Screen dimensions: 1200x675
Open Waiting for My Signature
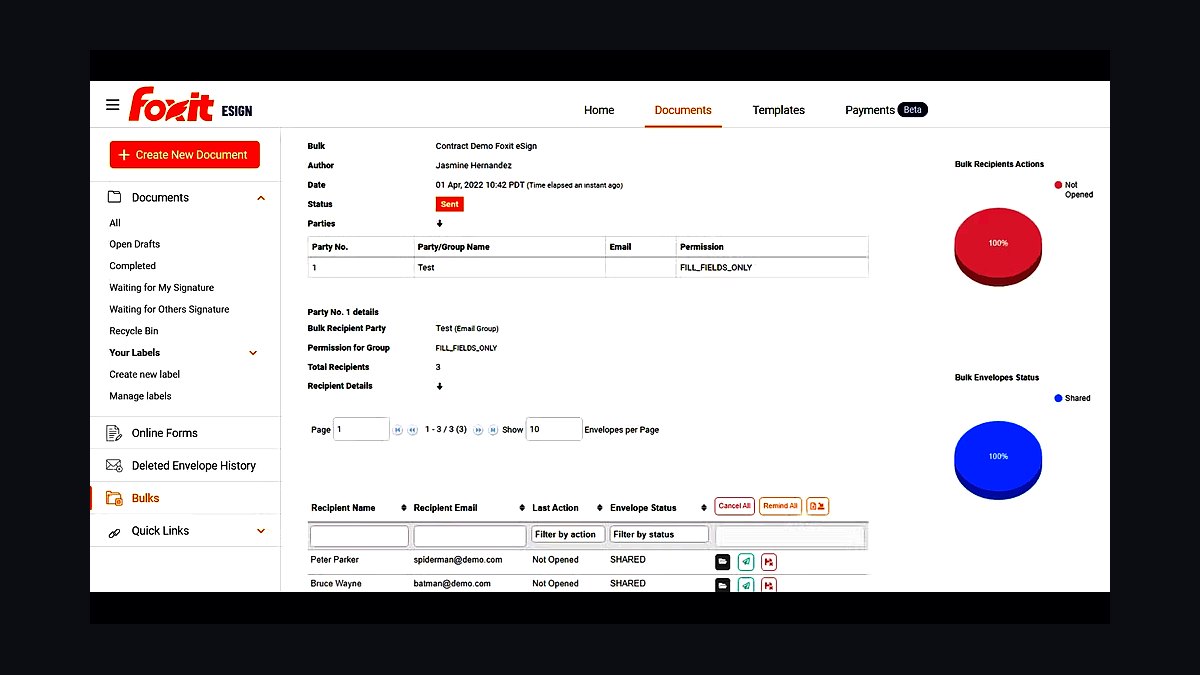pyautogui.click(x=162, y=288)
